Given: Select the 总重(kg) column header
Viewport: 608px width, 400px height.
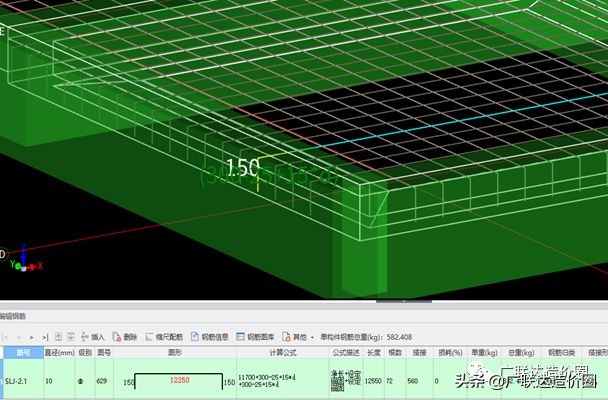Looking at the screenshot, I should 521,353.
